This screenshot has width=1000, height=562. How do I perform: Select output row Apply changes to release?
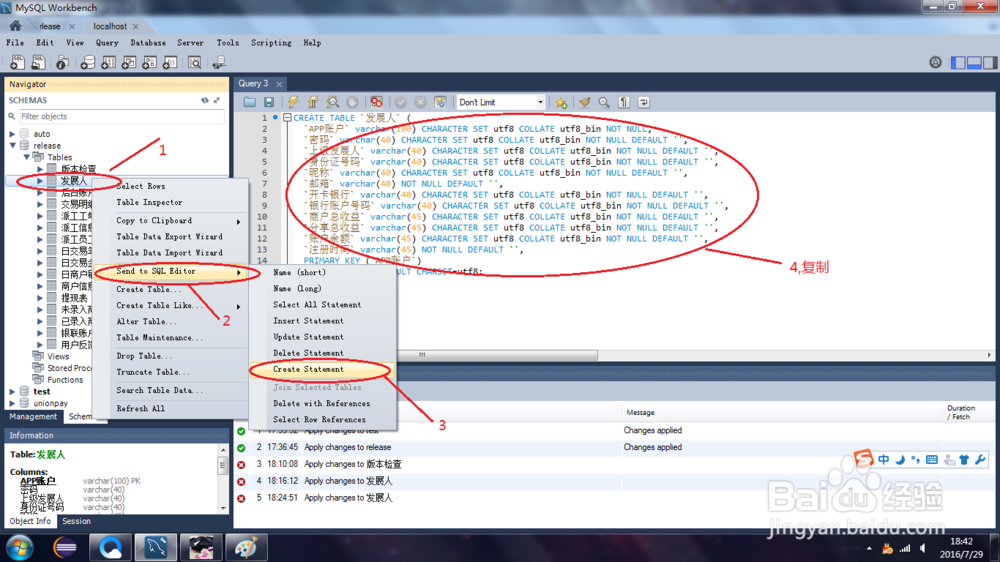tap(614, 447)
